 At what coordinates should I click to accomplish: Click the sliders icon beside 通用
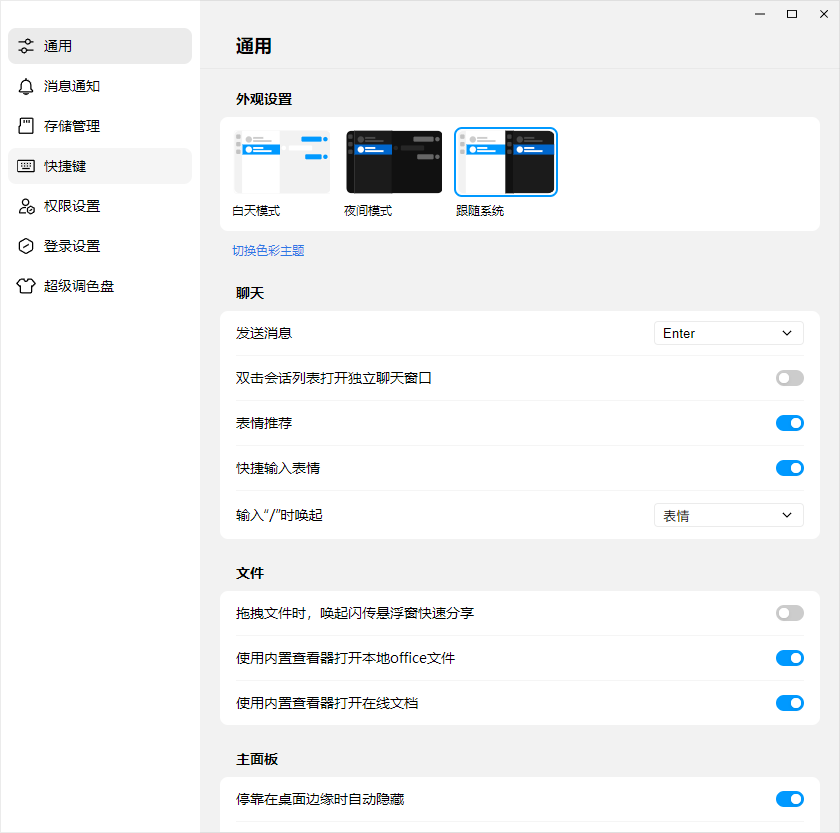click(x=26, y=46)
